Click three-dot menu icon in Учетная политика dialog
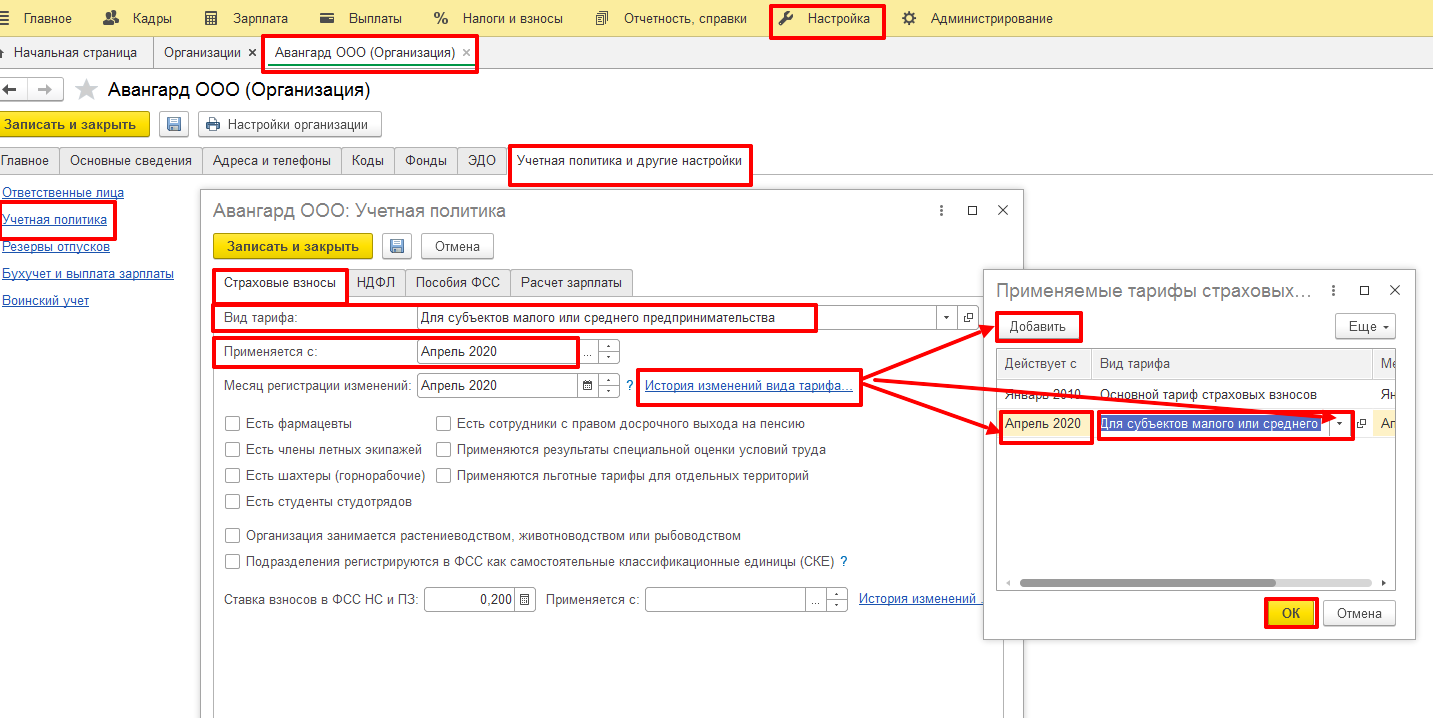Image resolution: width=1433 pixels, height=718 pixels. point(941,211)
